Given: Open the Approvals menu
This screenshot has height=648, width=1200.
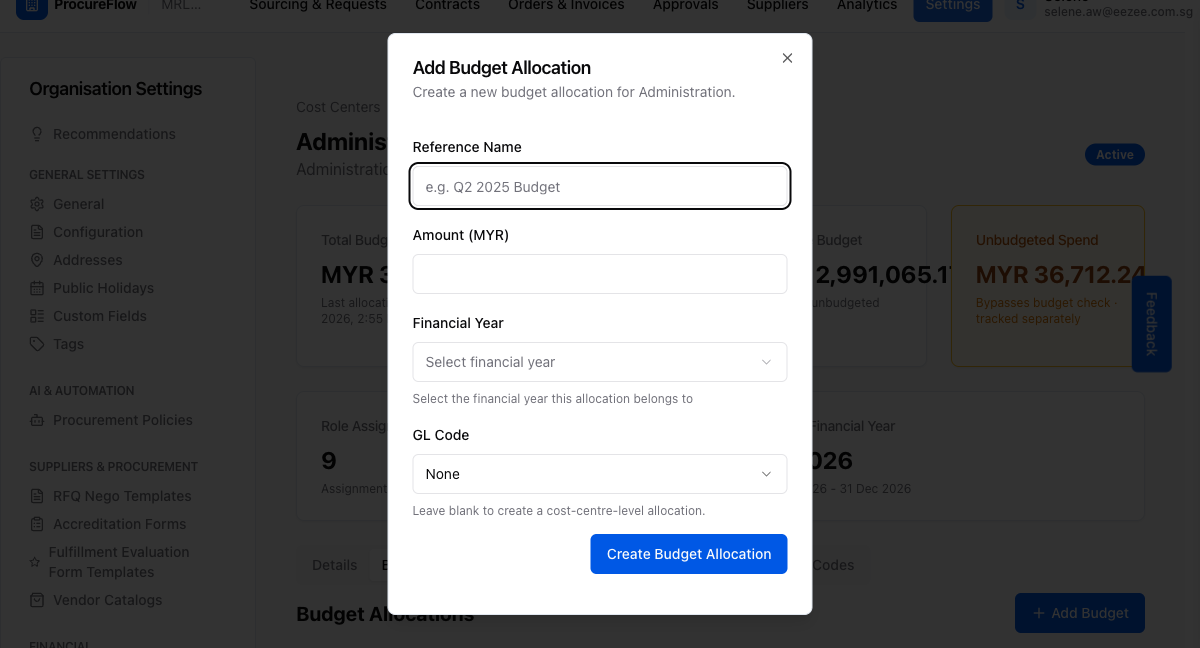Looking at the screenshot, I should [685, 6].
